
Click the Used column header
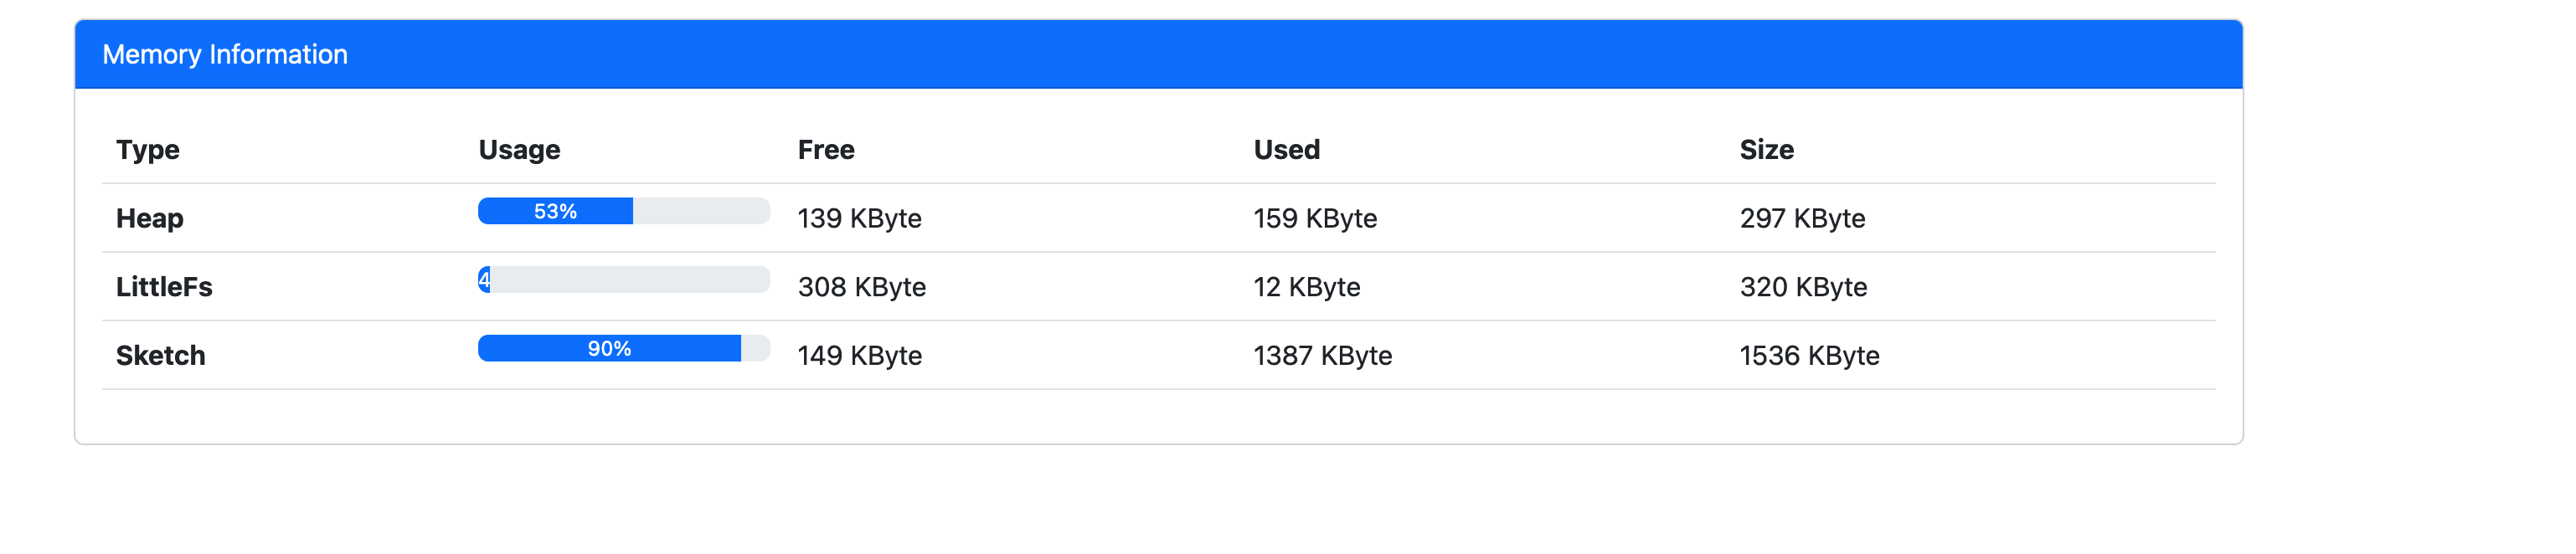pos(1286,149)
